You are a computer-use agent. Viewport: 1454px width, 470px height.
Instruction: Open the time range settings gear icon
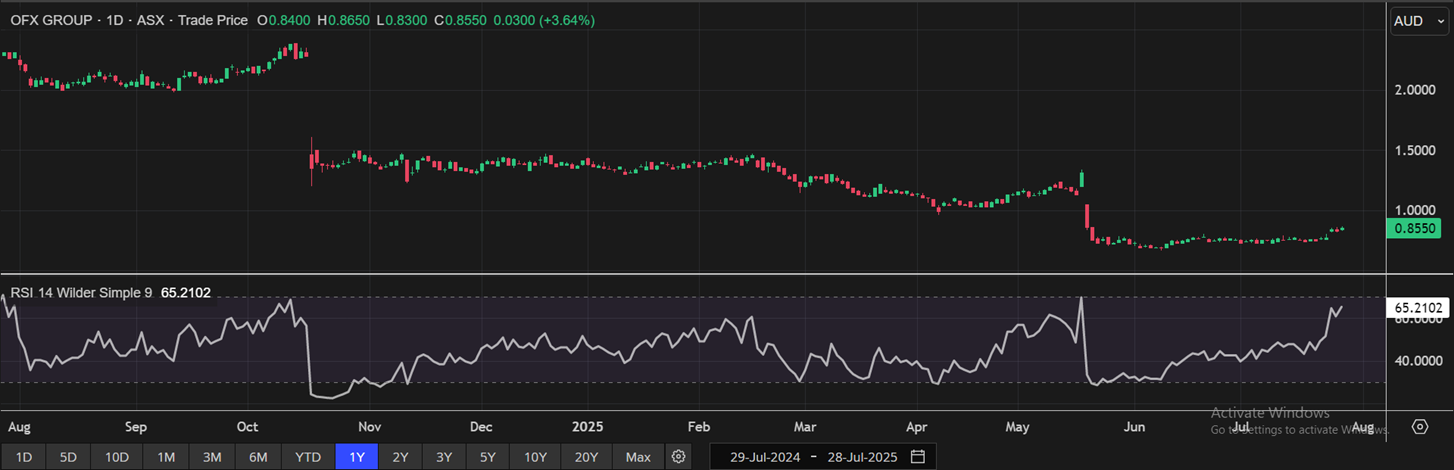coord(679,457)
